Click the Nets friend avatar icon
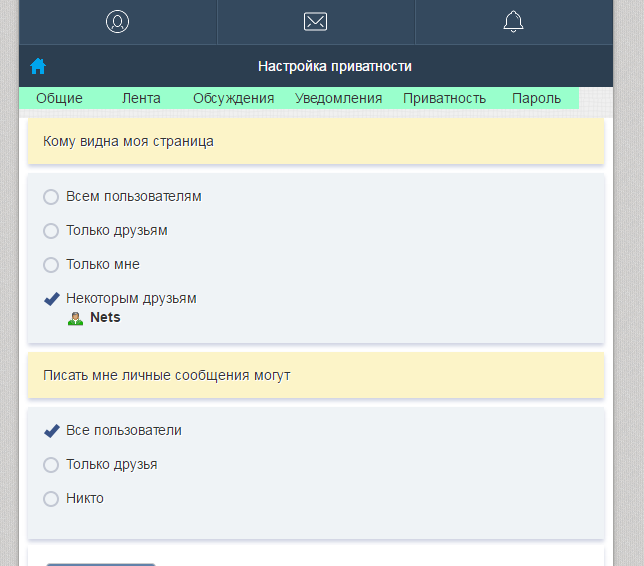This screenshot has width=644, height=566. 75,318
